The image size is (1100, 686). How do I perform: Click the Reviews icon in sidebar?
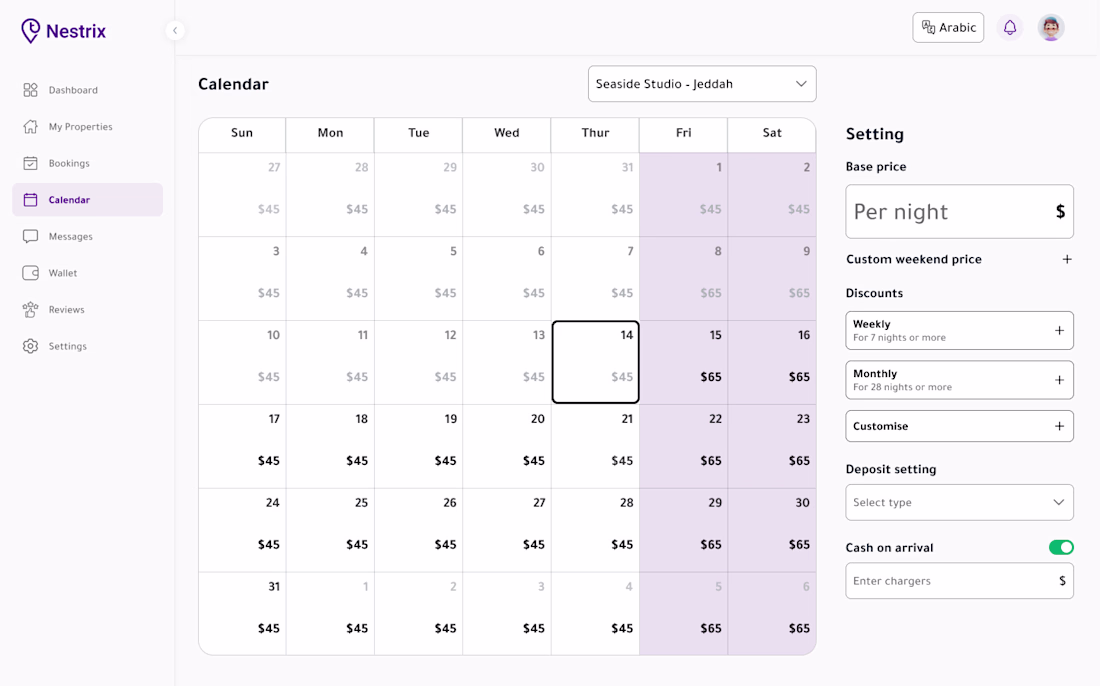(x=30, y=309)
